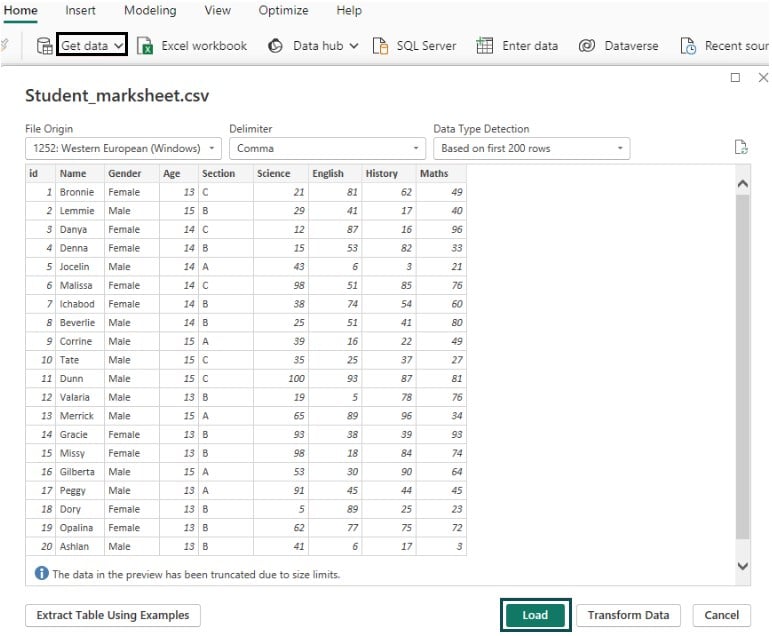772x636 pixels.
Task: Click the SQL Server icon
Action: 380,46
